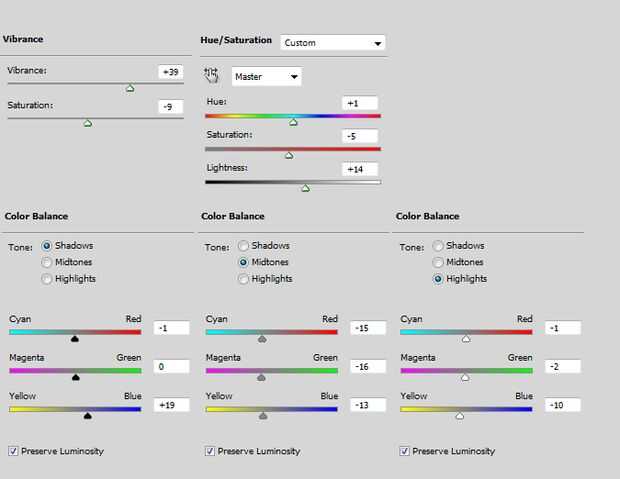Select Shadows in the middle Color Balance panel

point(243,246)
